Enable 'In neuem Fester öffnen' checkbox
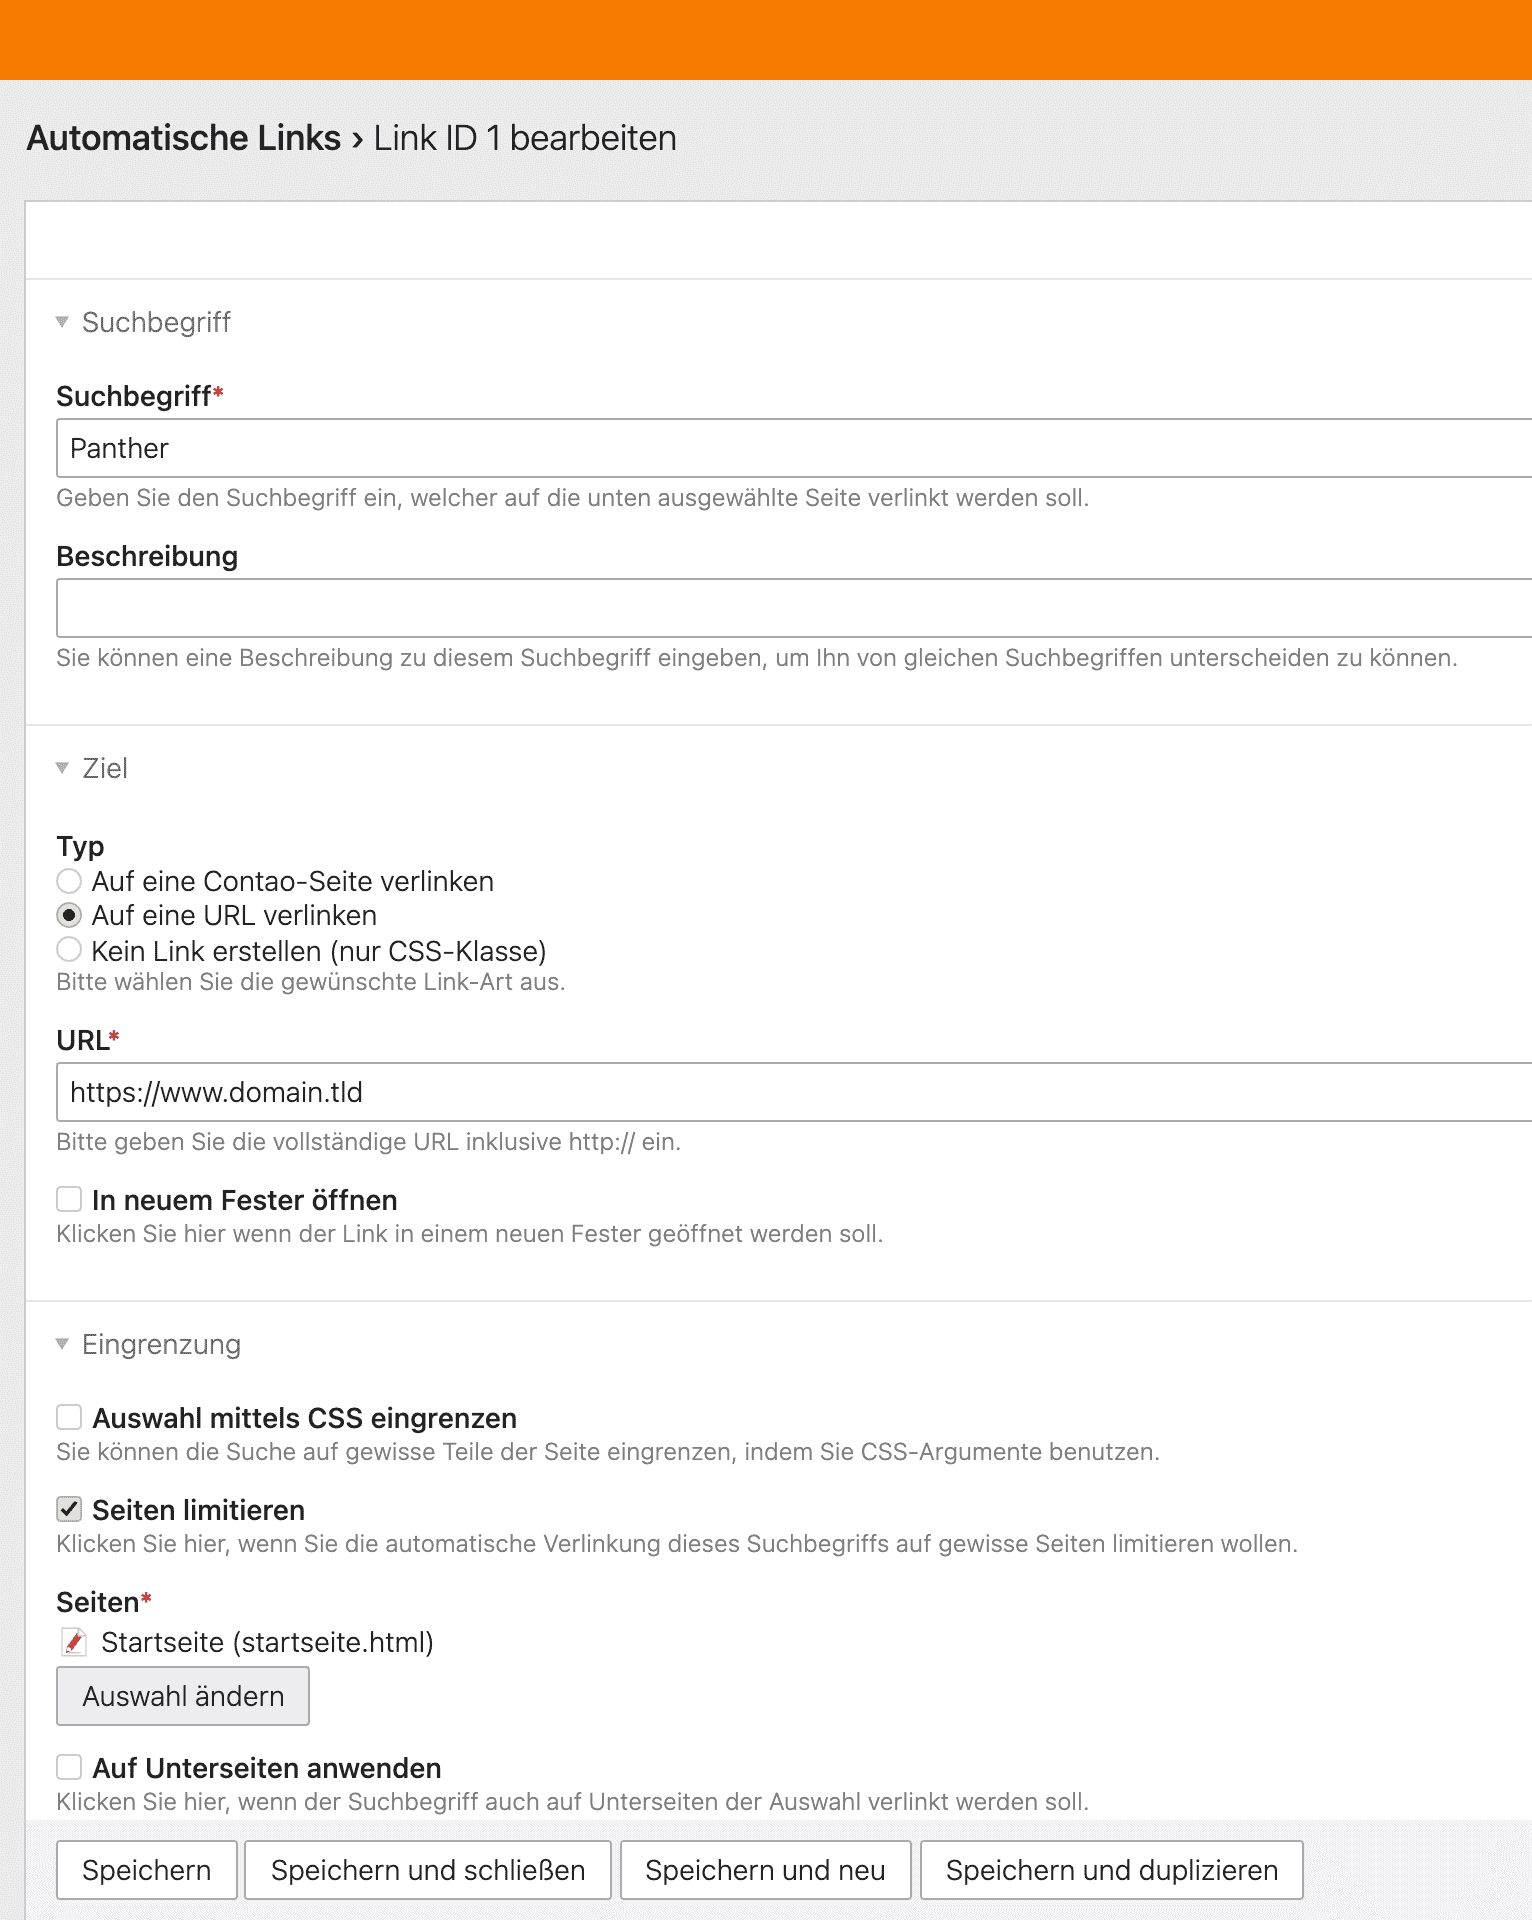This screenshot has height=1920, width=1532. [x=69, y=1199]
